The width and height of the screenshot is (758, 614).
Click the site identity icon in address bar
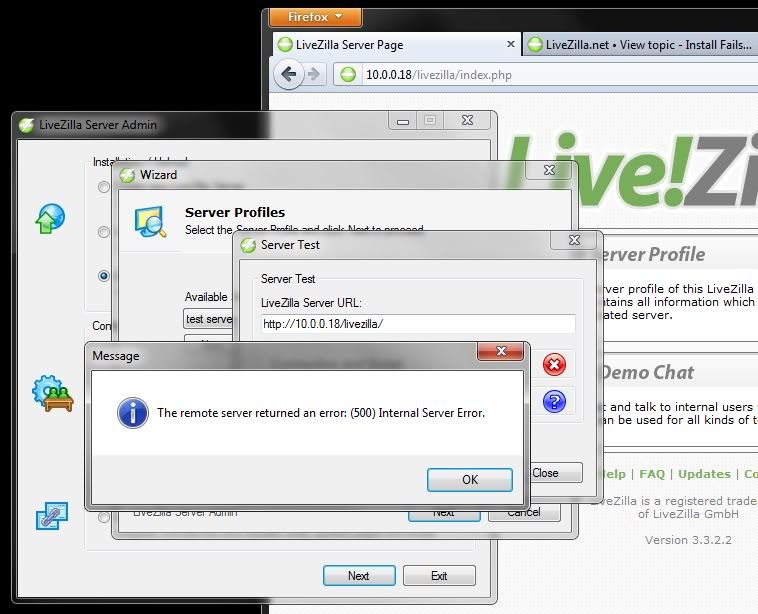click(348, 74)
